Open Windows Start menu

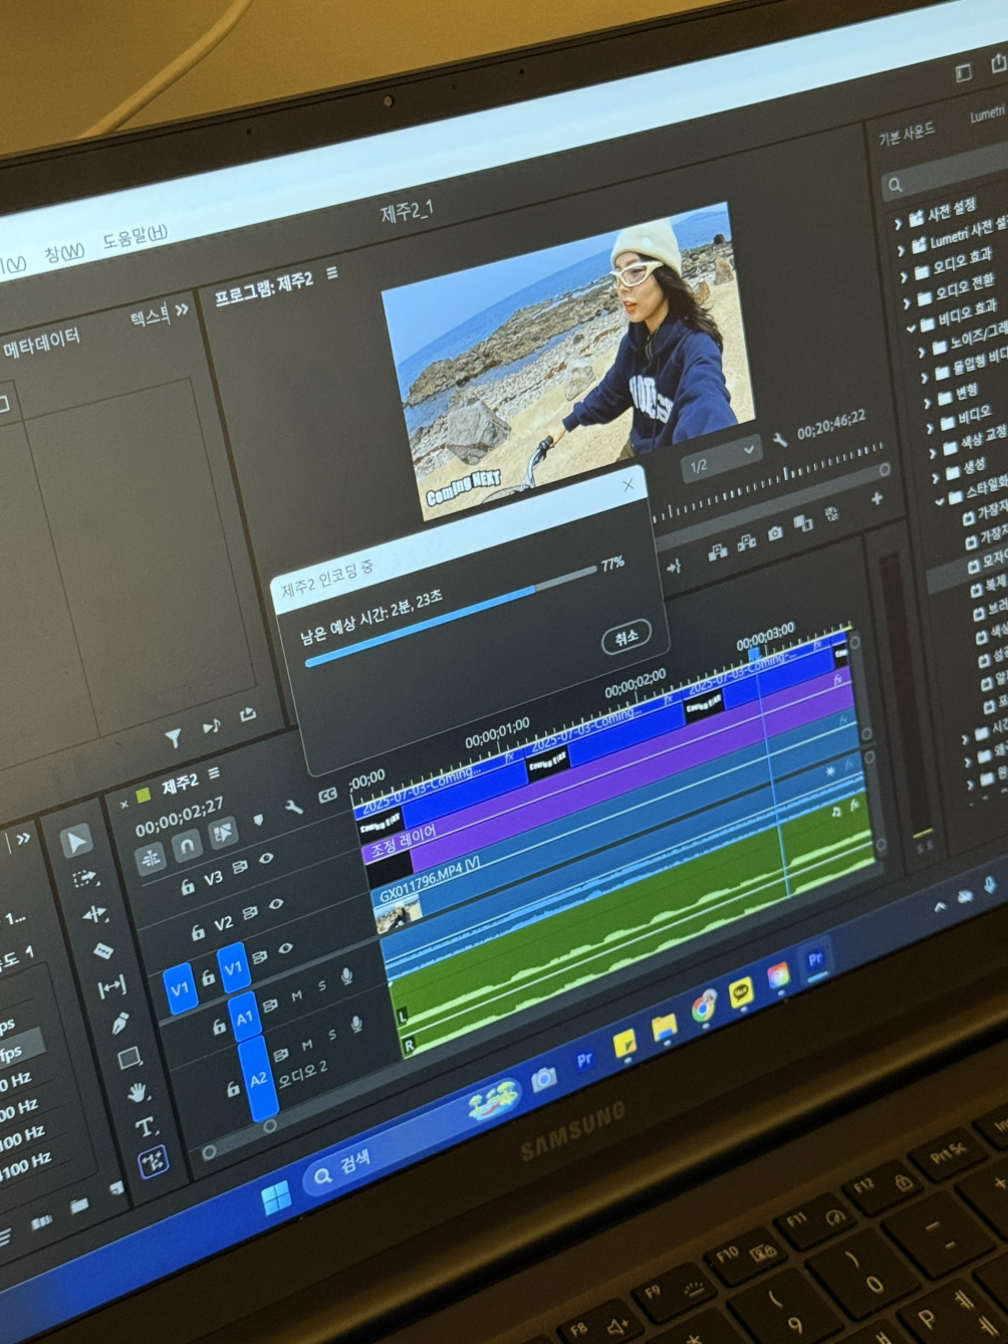click(x=276, y=1198)
